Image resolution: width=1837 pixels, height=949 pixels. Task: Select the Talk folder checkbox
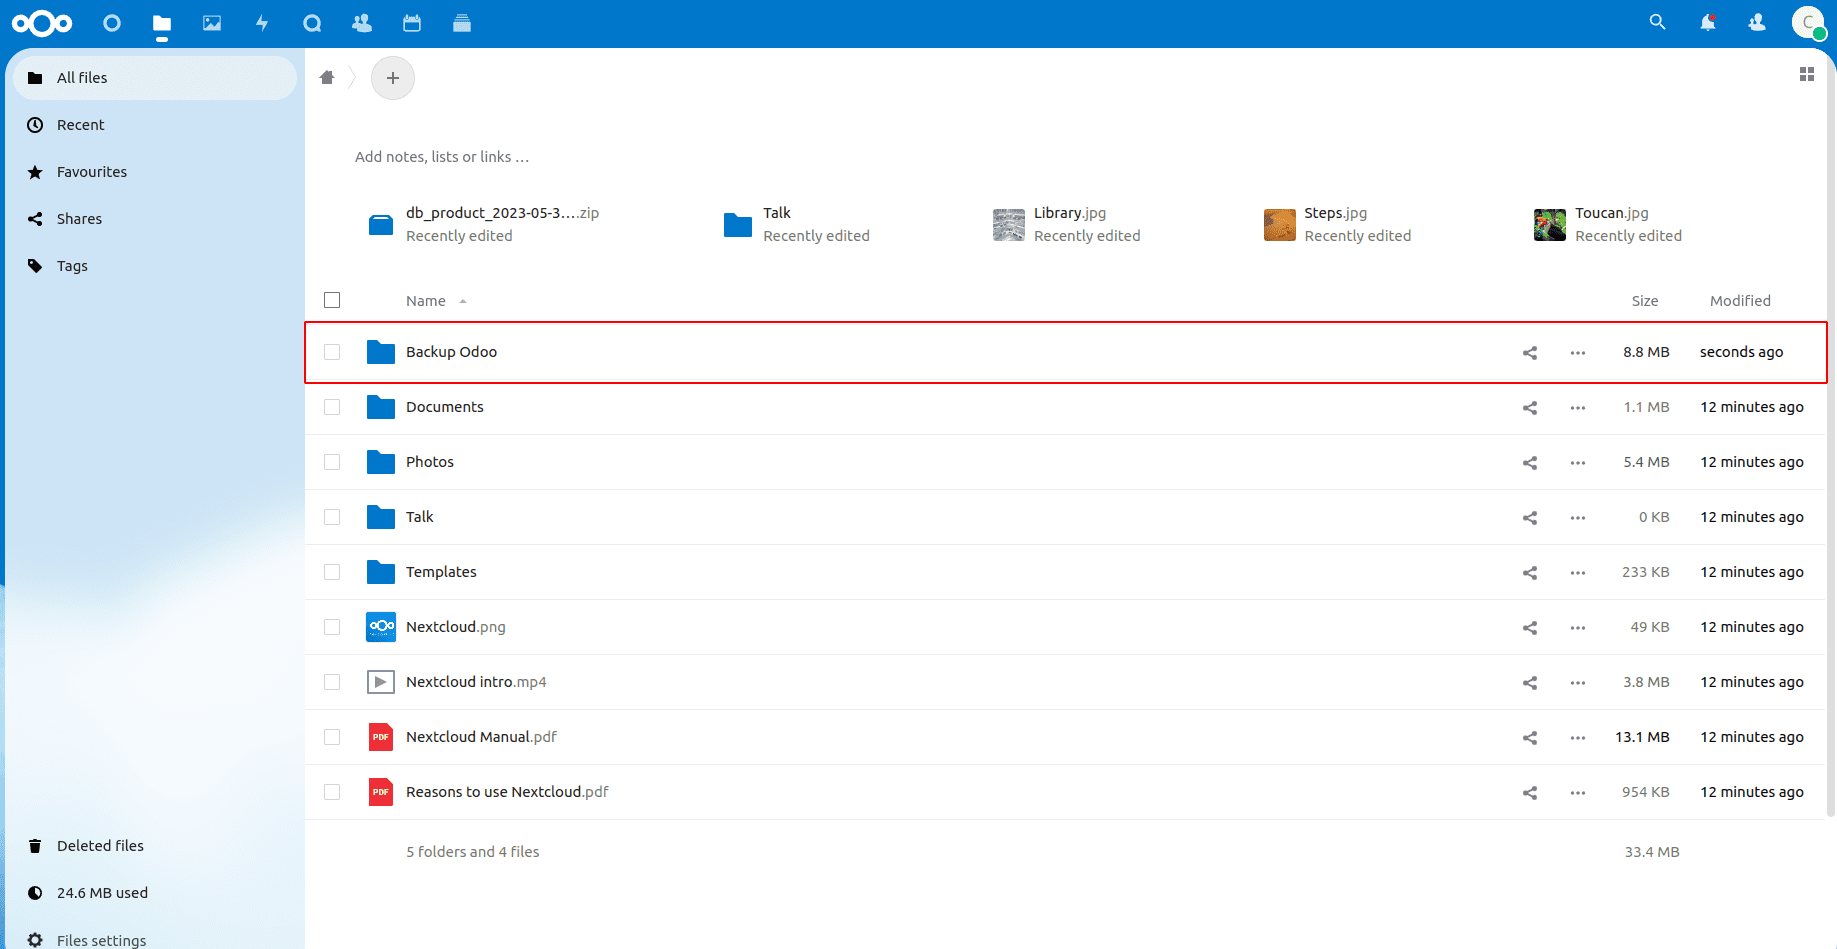332,517
